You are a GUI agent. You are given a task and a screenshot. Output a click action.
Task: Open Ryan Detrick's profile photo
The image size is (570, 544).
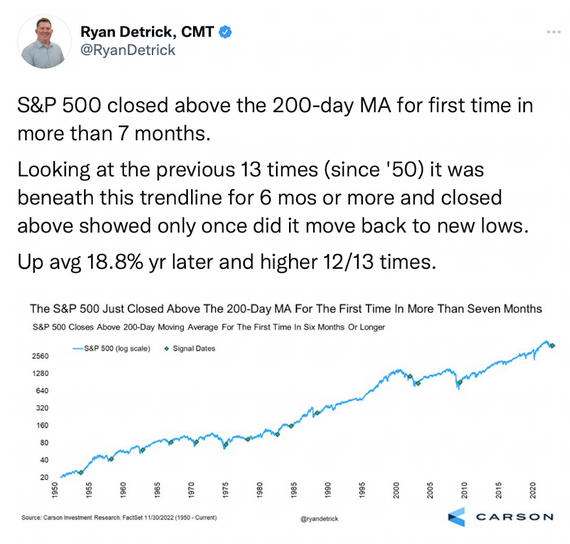pyautogui.click(x=44, y=42)
